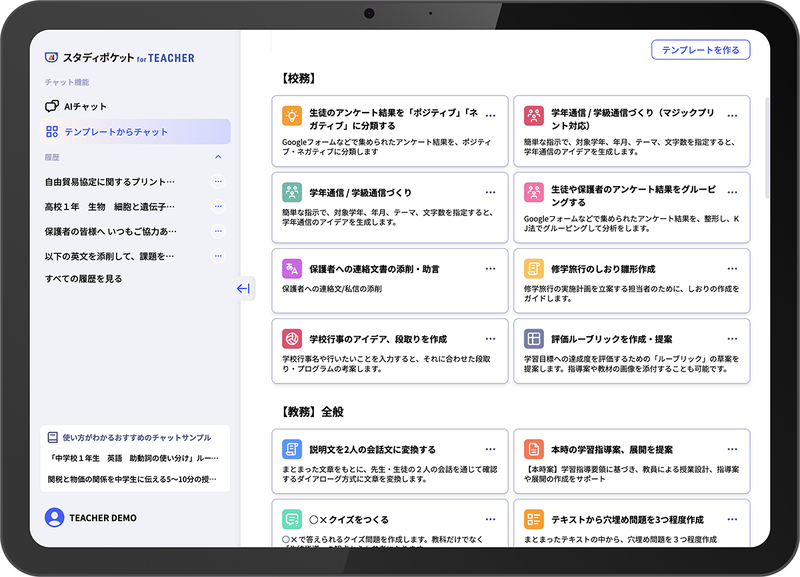Select the 説明文を2人の会話文に変換 dialog icon
The width and height of the screenshot is (800, 577).
(x=289, y=450)
